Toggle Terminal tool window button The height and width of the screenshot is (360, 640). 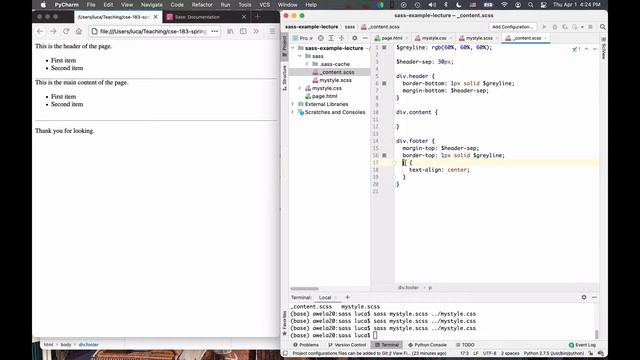tap(387, 345)
